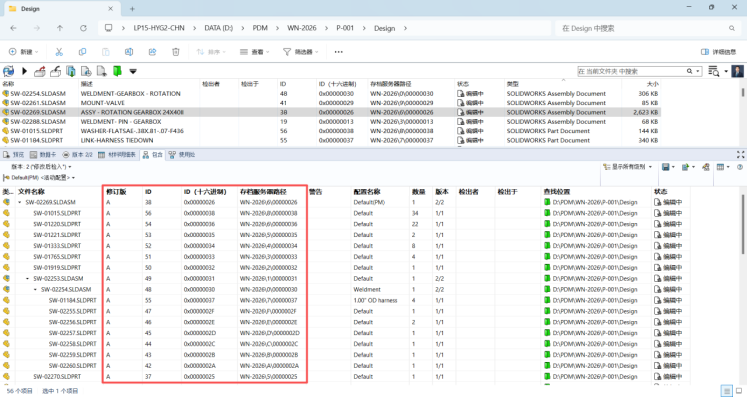
Task: Click the black play arrow PDM icon
Action: [x=24, y=71]
